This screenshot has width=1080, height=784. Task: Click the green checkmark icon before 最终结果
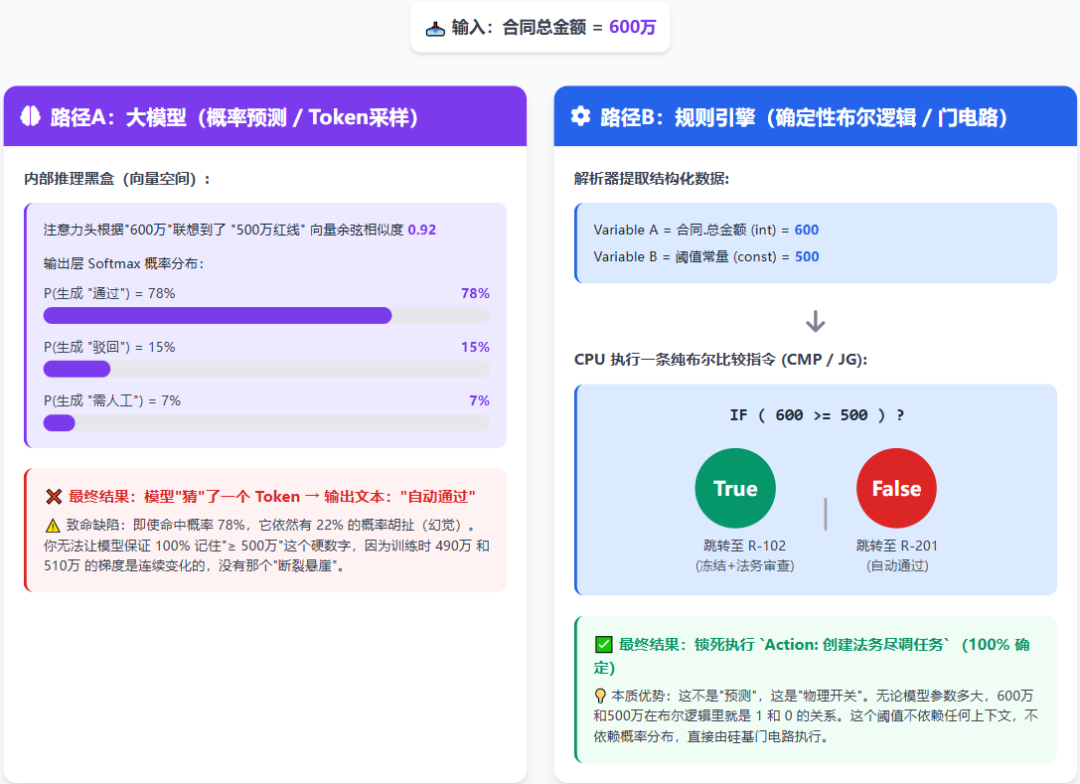pos(603,645)
